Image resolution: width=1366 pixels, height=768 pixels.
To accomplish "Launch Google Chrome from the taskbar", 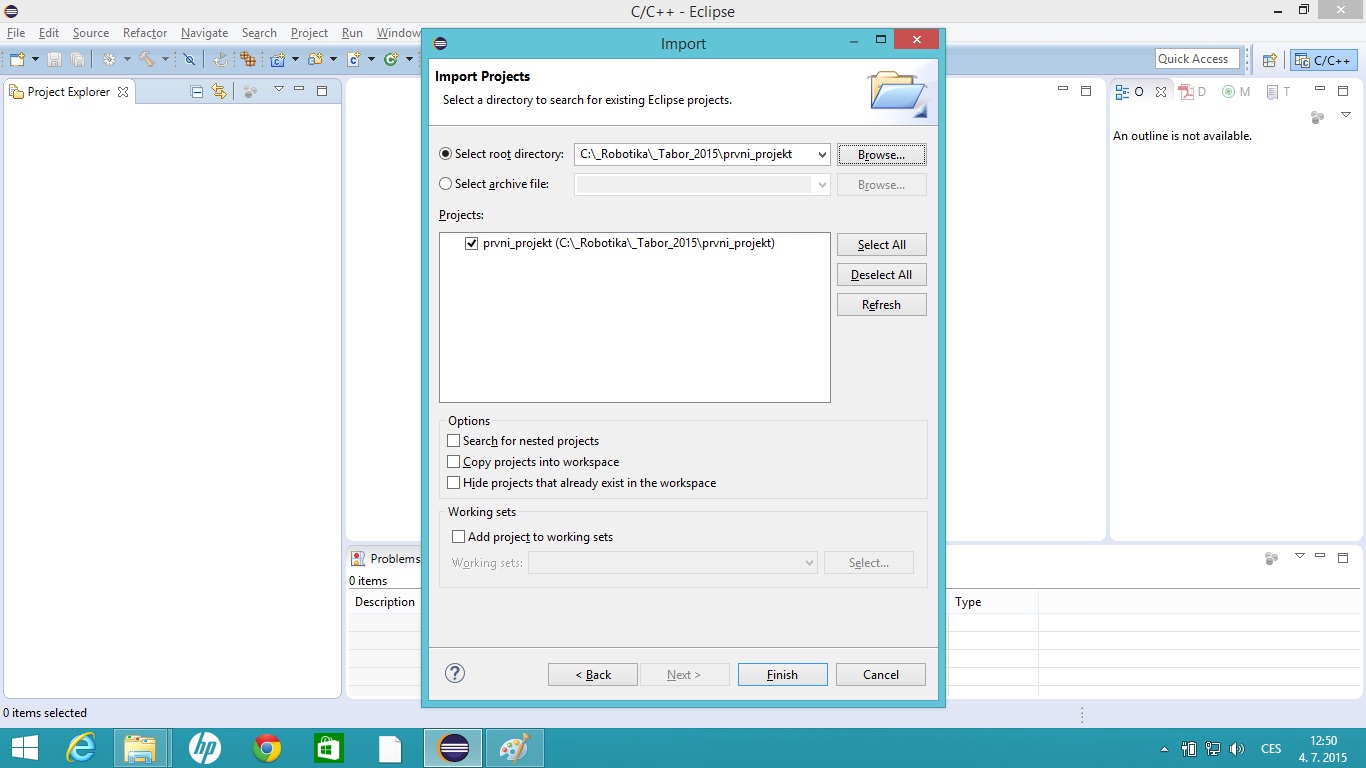I will [x=267, y=748].
